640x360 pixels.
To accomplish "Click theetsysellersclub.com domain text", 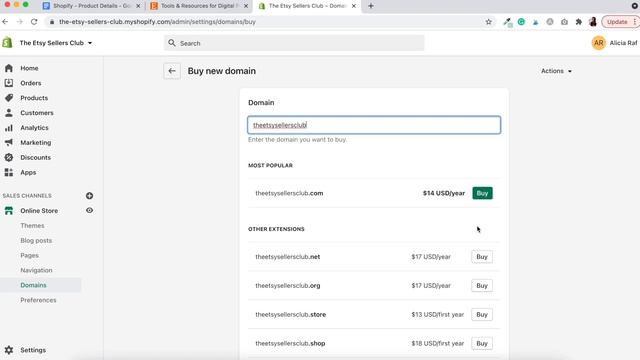I will pyautogui.click(x=289, y=193).
